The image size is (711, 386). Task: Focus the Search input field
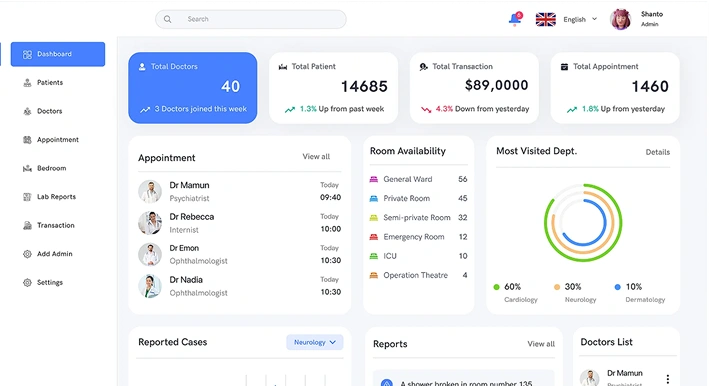pos(251,19)
